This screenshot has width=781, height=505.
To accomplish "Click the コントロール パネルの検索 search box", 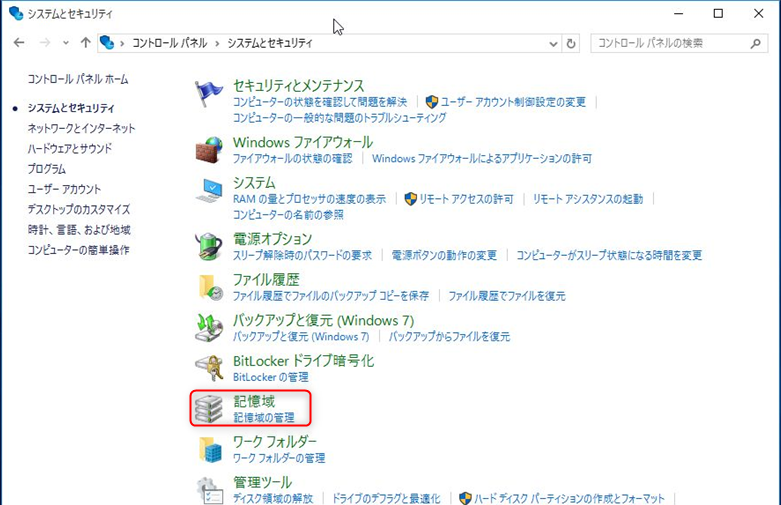I will pyautogui.click(x=670, y=44).
